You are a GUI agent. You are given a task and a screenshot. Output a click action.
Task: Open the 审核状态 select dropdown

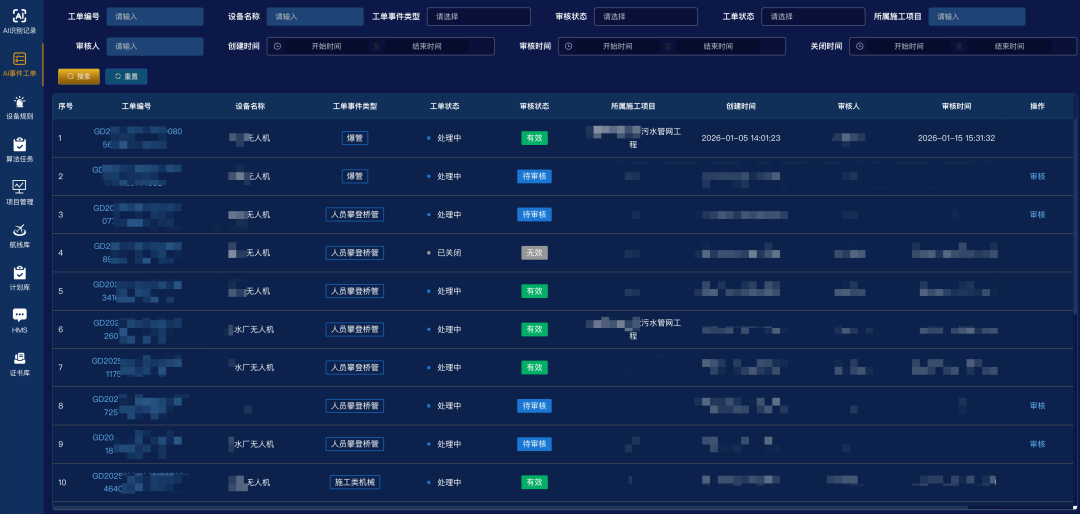[x=645, y=17]
